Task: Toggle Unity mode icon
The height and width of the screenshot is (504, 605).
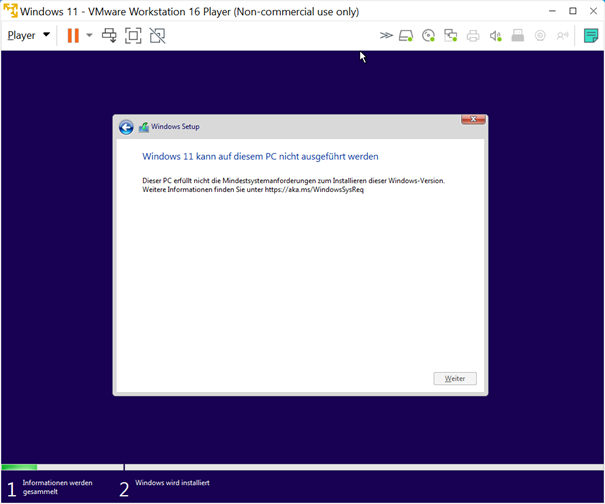Action: 157,36
